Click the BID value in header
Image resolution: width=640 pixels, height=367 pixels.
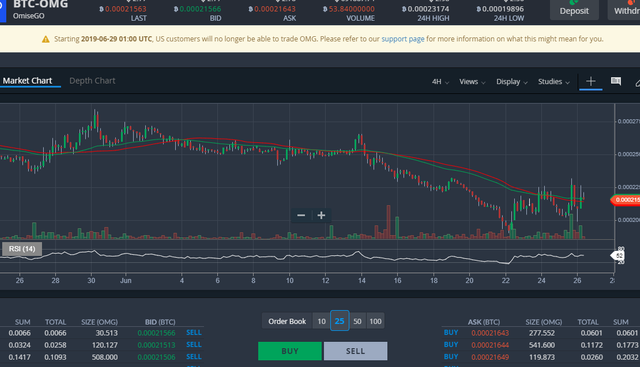coord(200,9)
